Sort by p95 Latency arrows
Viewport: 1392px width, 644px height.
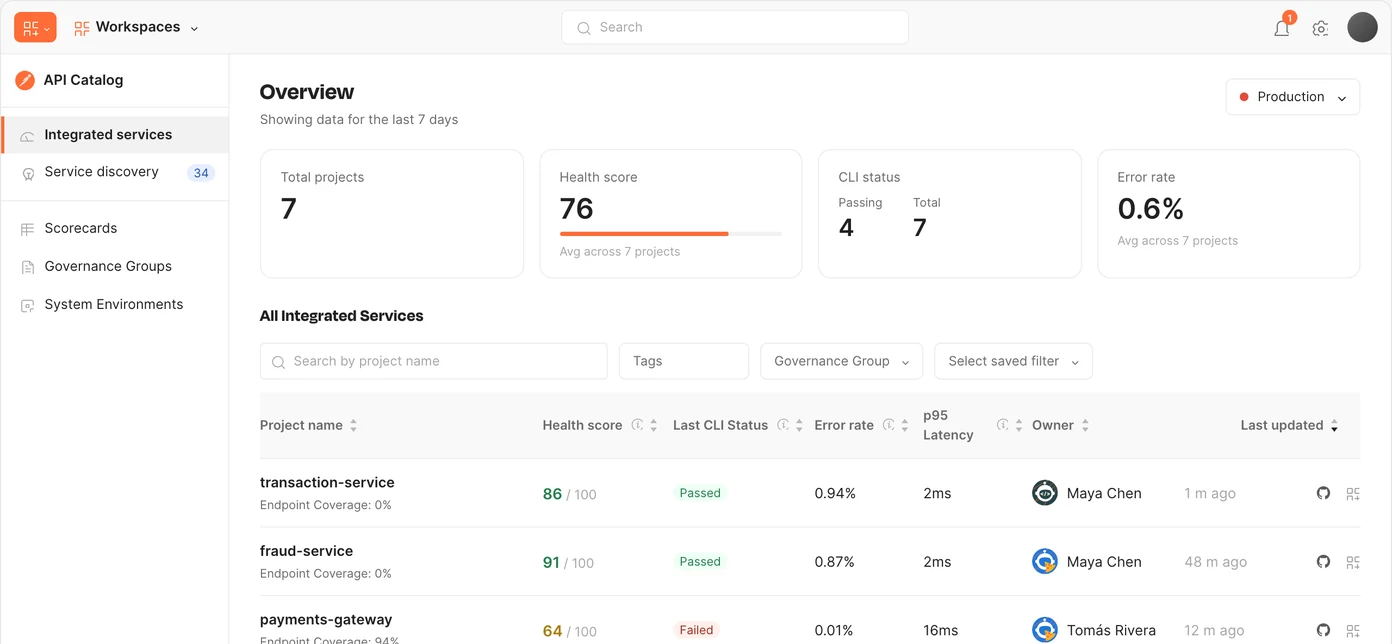coord(1018,425)
